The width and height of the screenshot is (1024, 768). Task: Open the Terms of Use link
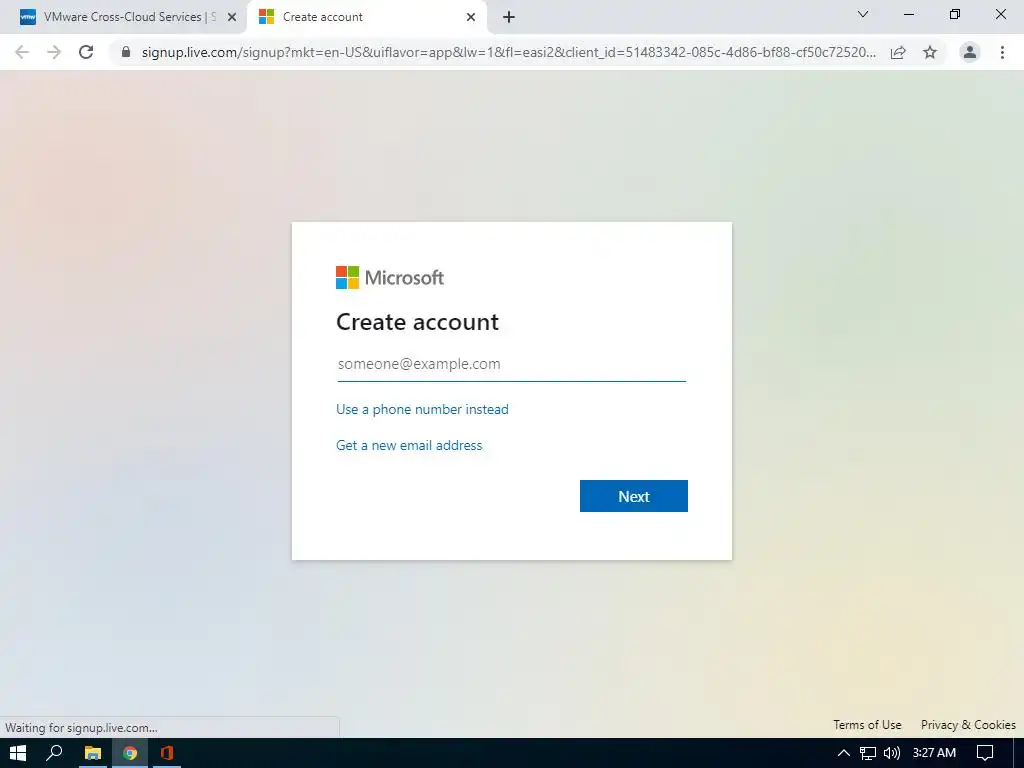[867, 725]
